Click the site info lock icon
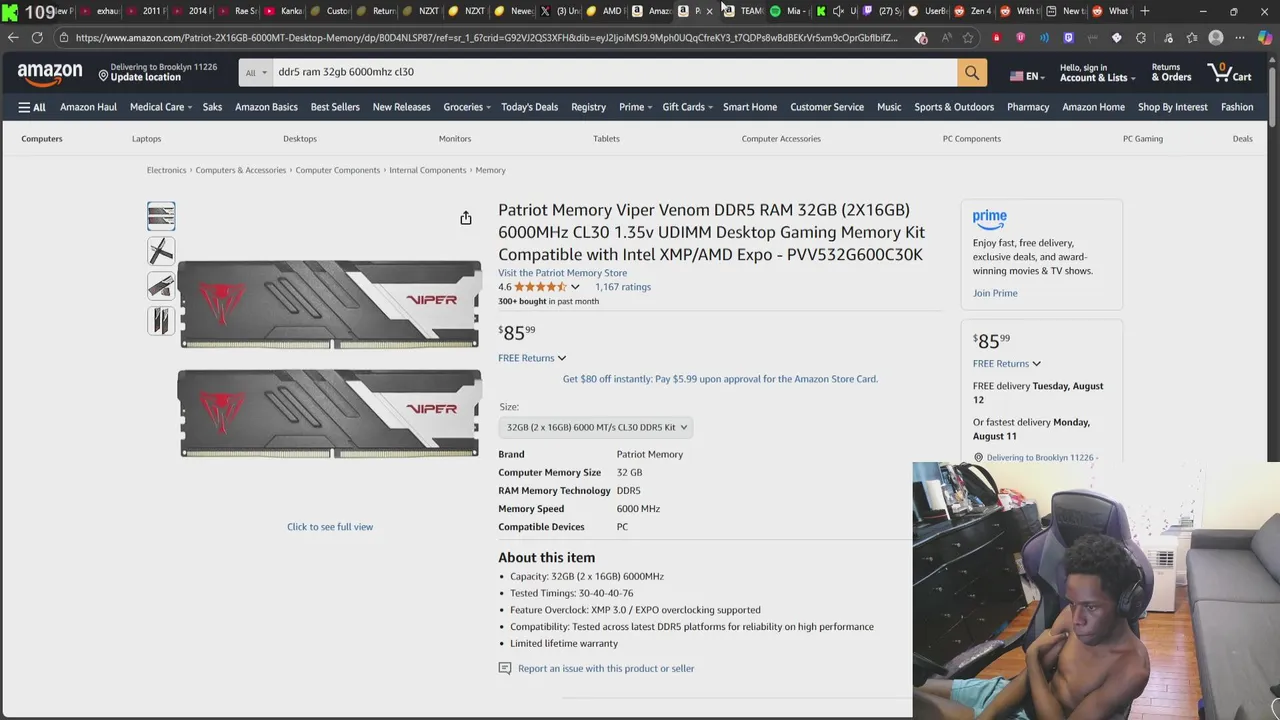This screenshot has height=720, width=1280. pos(64,38)
